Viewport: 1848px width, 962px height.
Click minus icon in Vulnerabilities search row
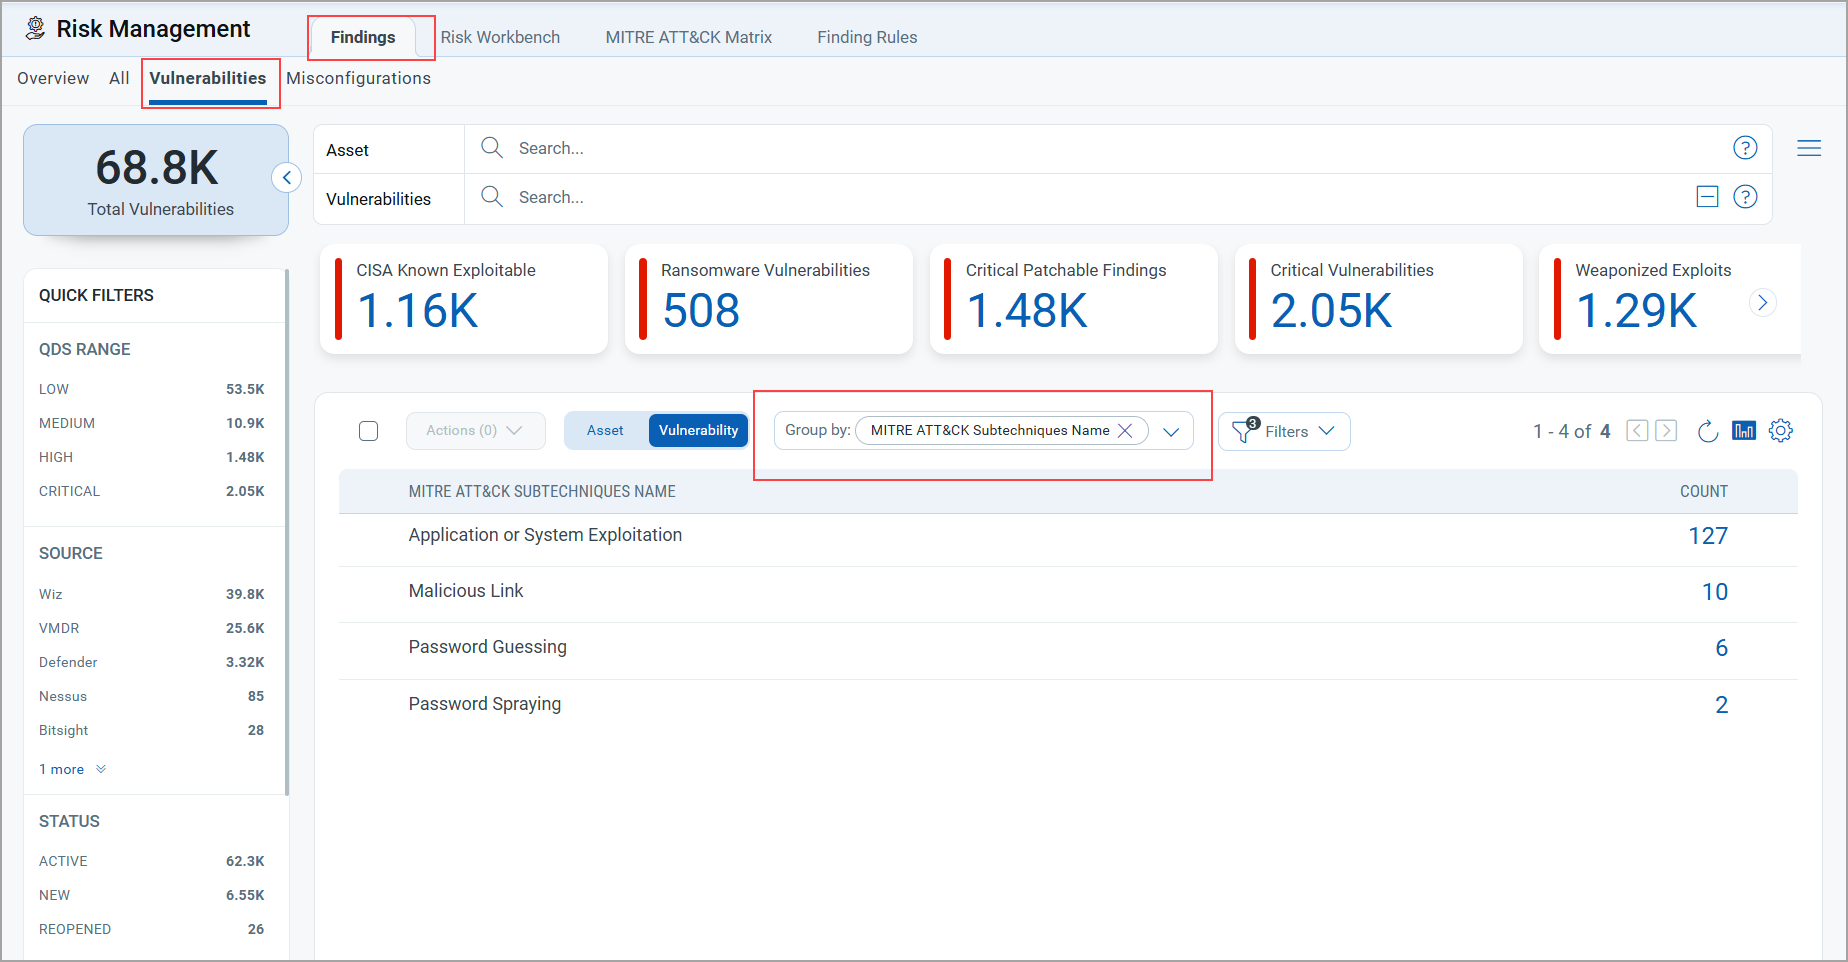(1708, 197)
